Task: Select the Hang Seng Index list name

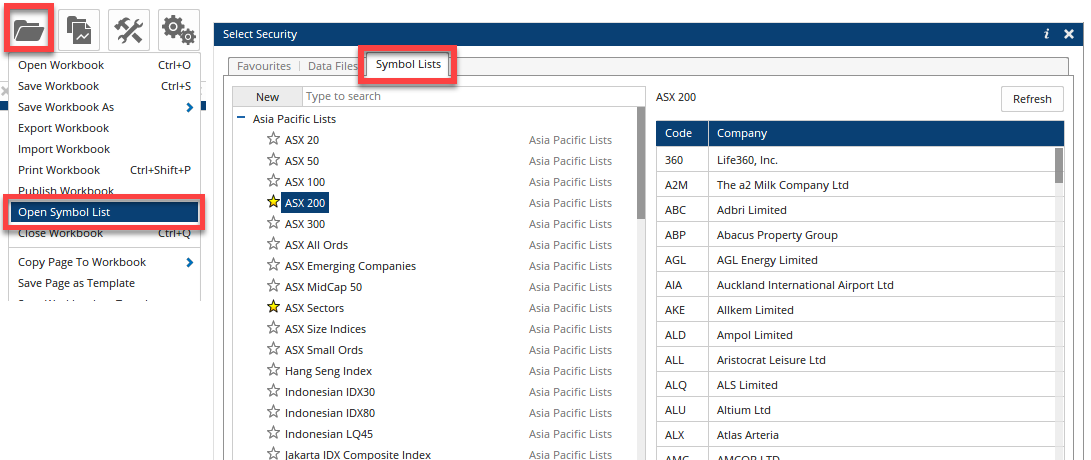Action: (x=328, y=371)
